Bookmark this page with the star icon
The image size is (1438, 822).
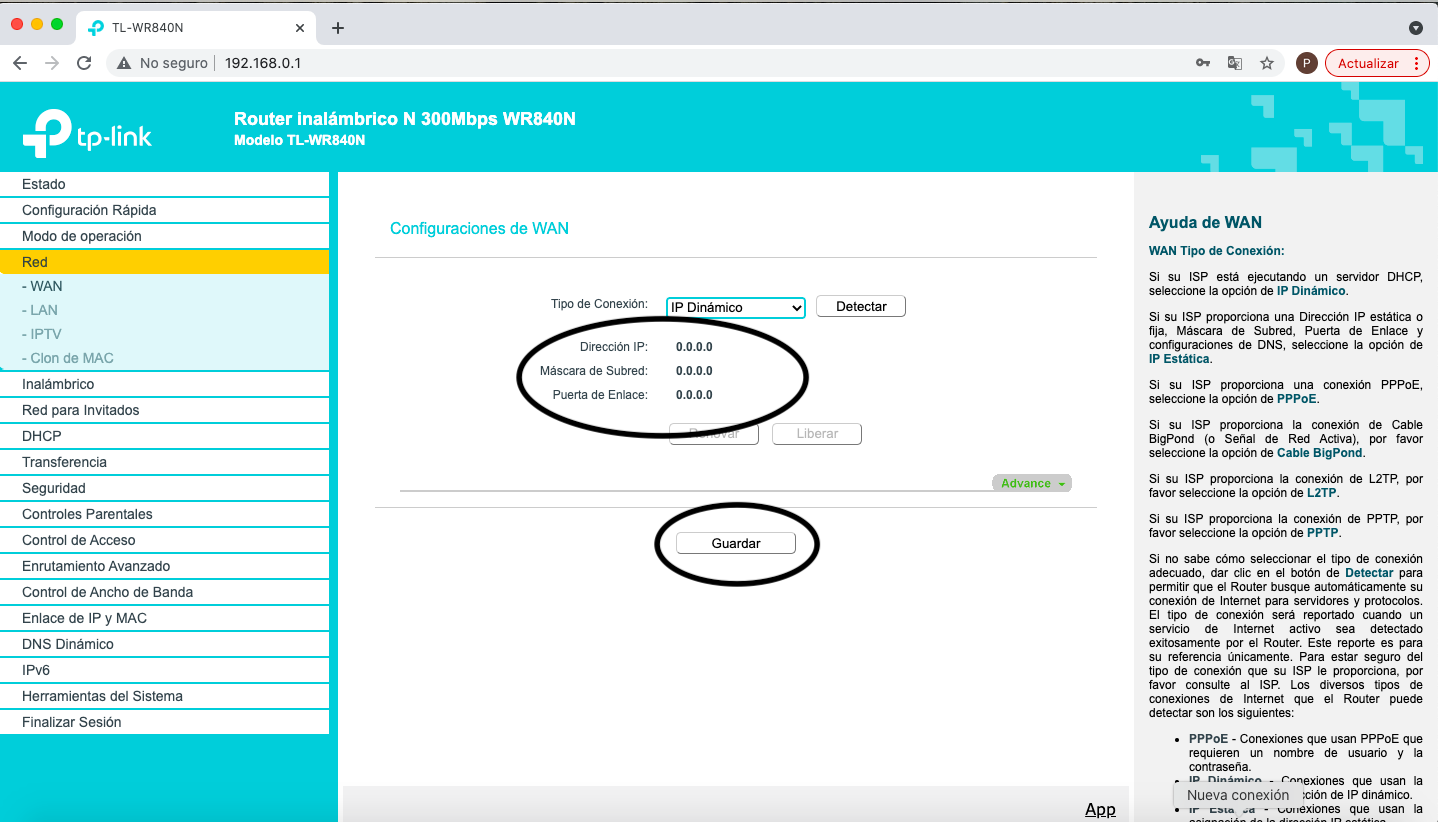click(x=1267, y=63)
